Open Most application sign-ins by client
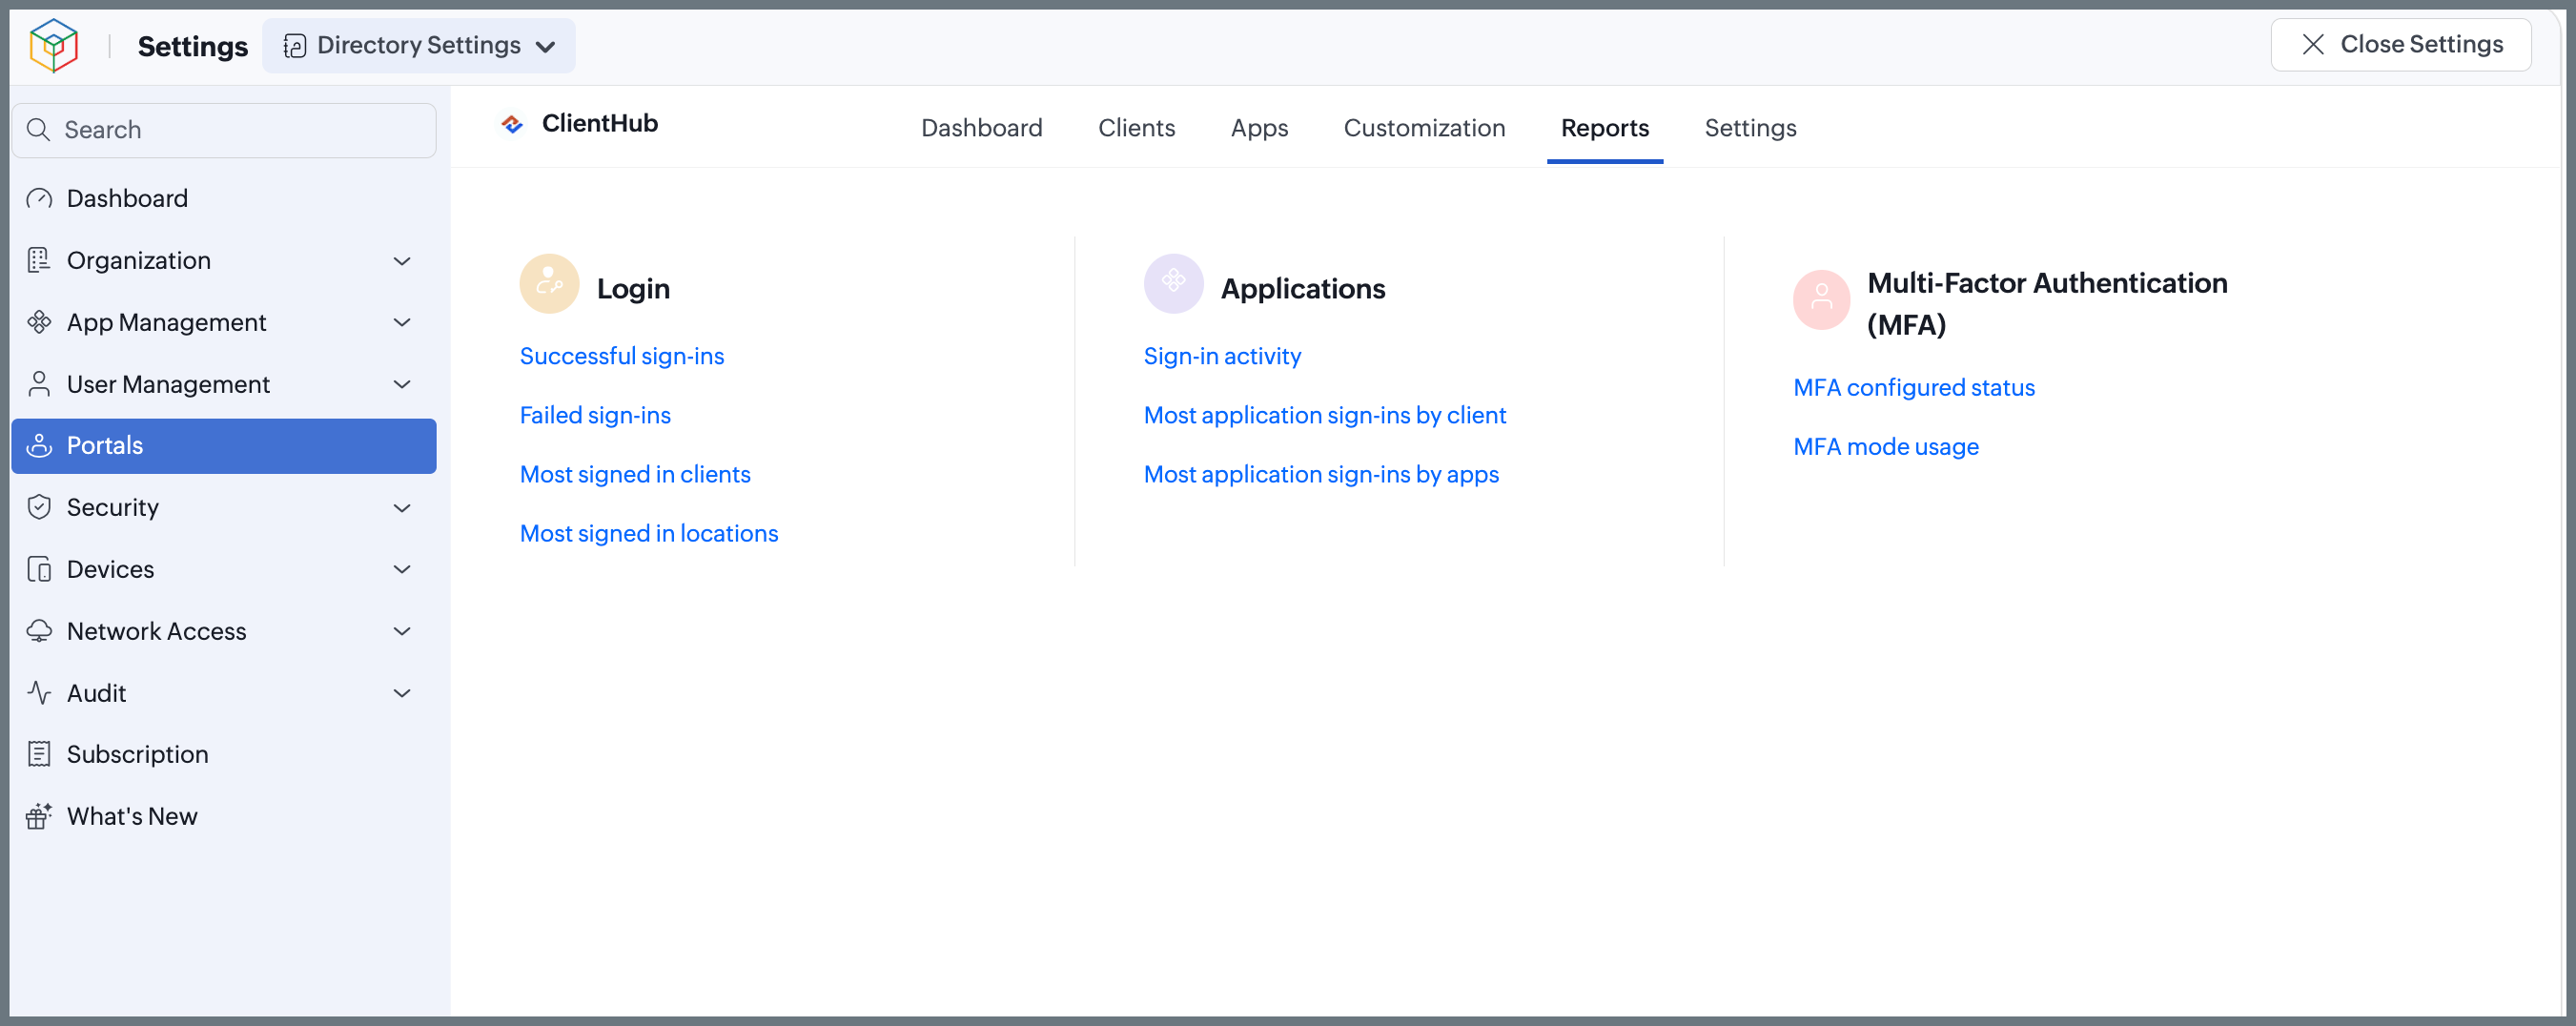This screenshot has height=1026, width=2576. click(1325, 415)
